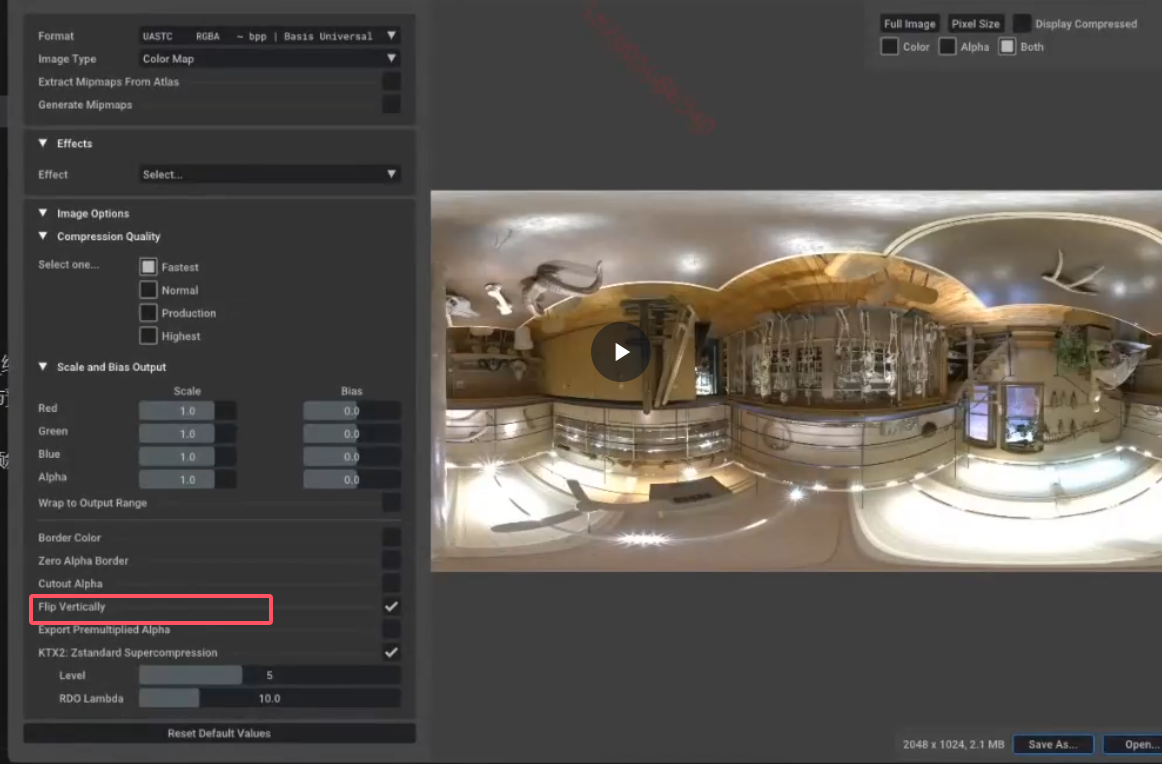Adjust the Green Scale slider
The height and width of the screenshot is (764, 1162).
tap(187, 434)
